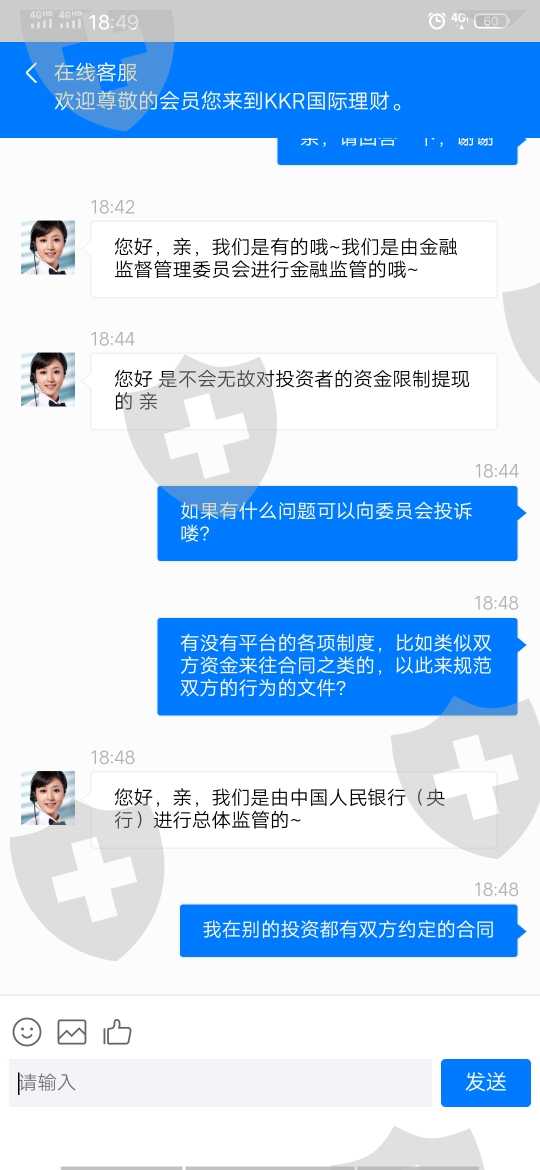Select sent message 我在别的投资都有双方约定的合同
The image size is (540, 1170).
click(x=348, y=930)
